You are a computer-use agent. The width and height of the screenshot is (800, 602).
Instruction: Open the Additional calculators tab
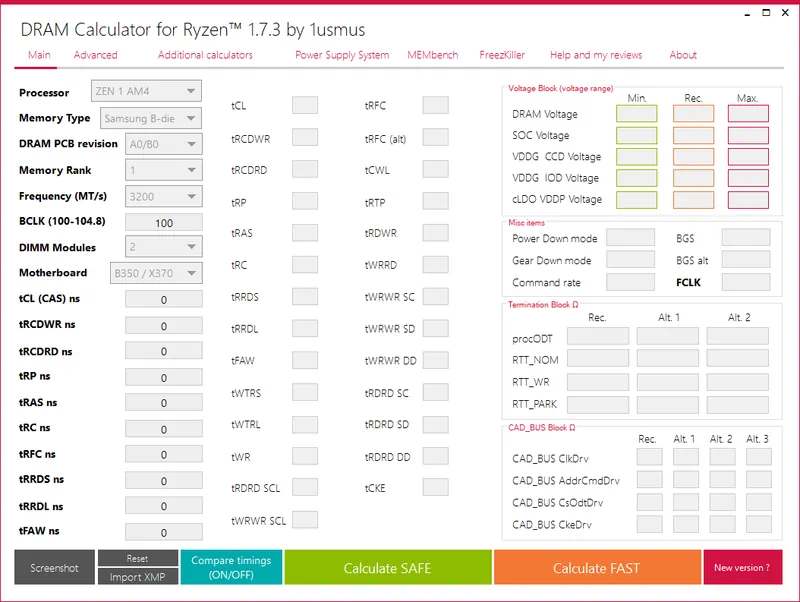pyautogui.click(x=205, y=55)
